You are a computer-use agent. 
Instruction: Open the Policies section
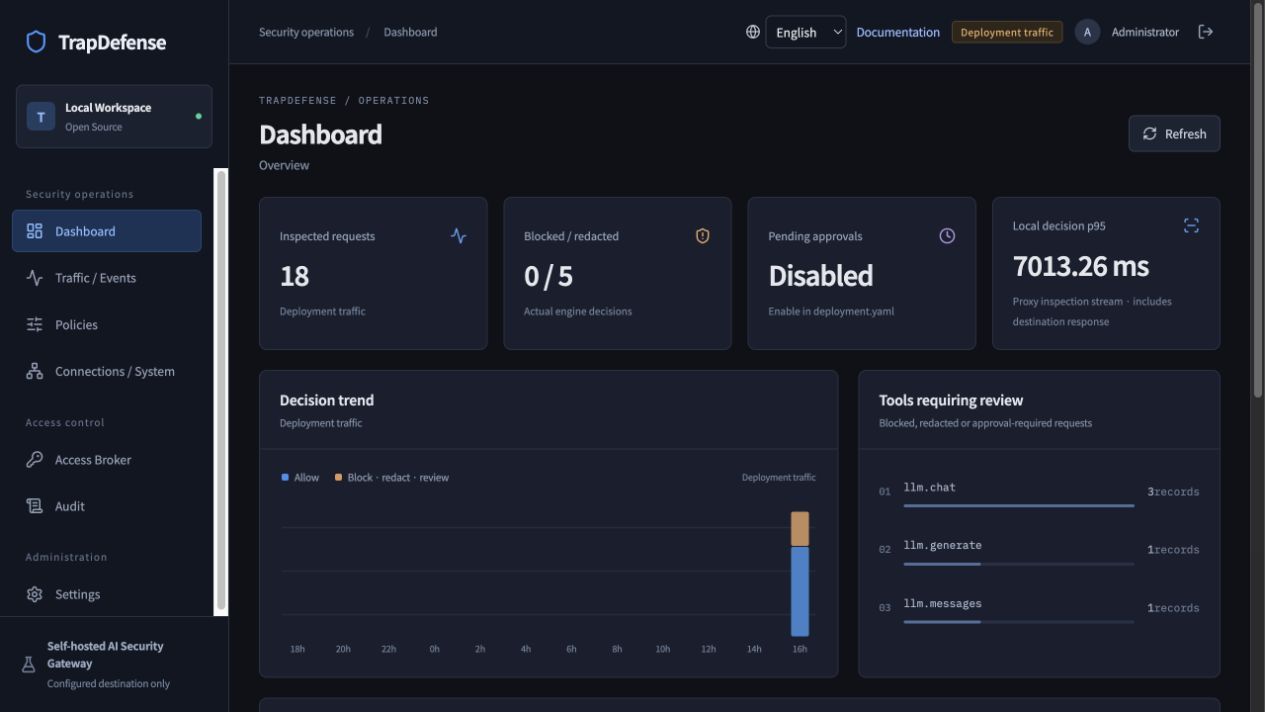[x=107, y=324]
